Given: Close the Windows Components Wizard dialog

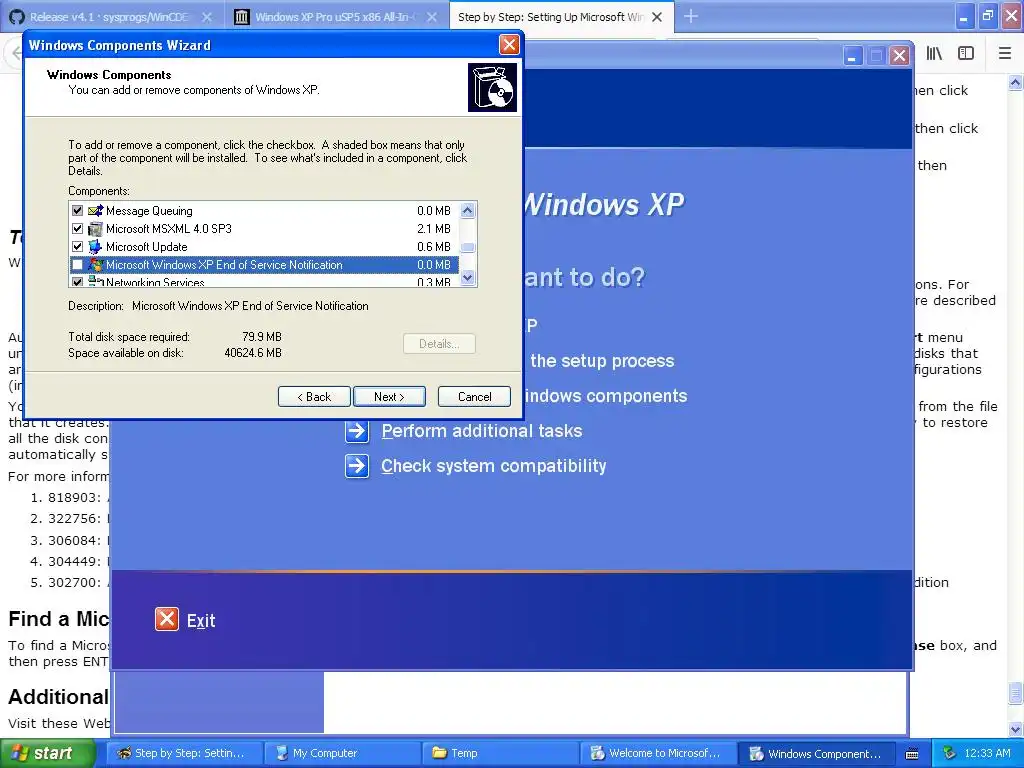Looking at the screenshot, I should pos(509,44).
